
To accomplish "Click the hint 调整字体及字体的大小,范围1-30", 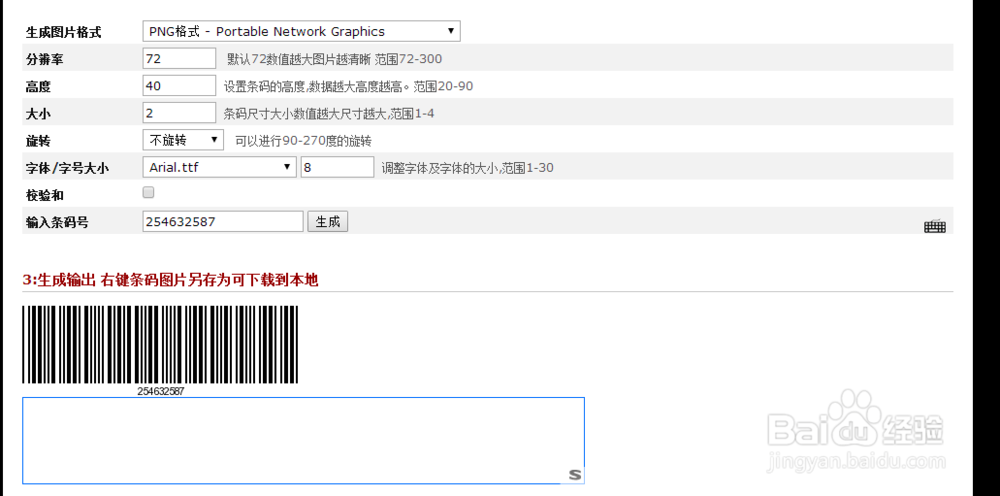I will (x=467, y=168).
